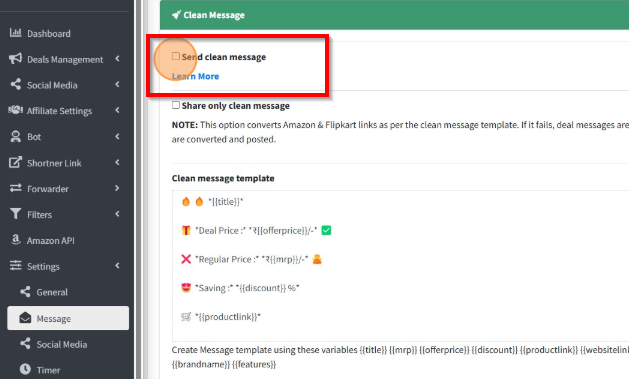Click the Social Media share icon in main menu
This screenshot has width=629, height=379.
tap(16, 84)
